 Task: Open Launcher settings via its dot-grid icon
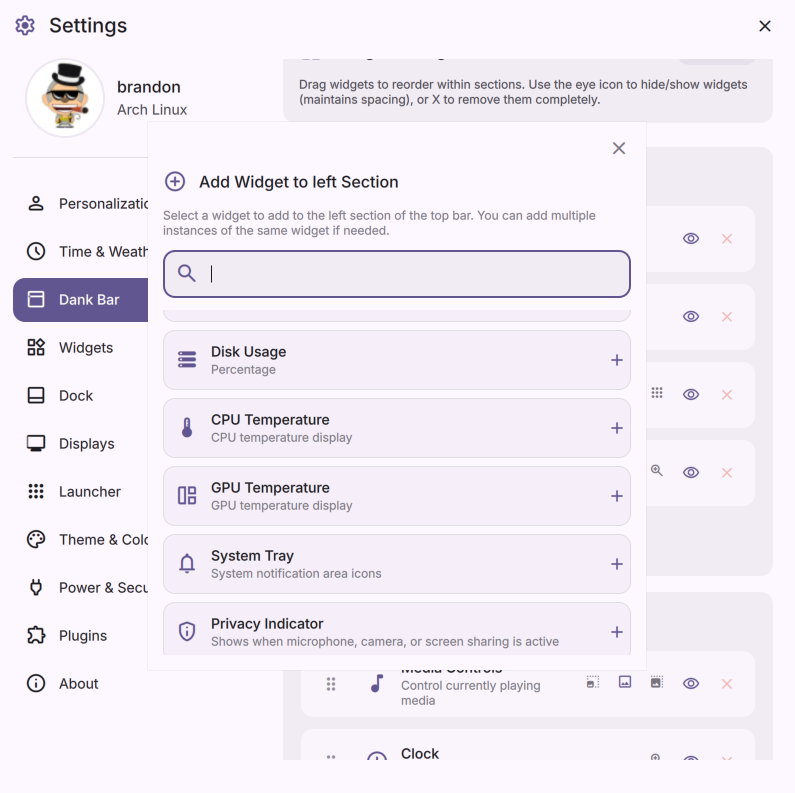tap(35, 491)
